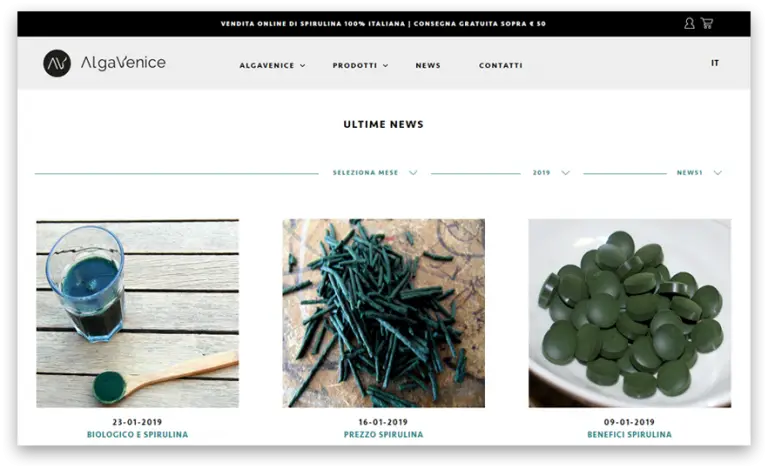Open the 2019 year dropdown
This screenshot has height=469, width=768.
pos(551,173)
